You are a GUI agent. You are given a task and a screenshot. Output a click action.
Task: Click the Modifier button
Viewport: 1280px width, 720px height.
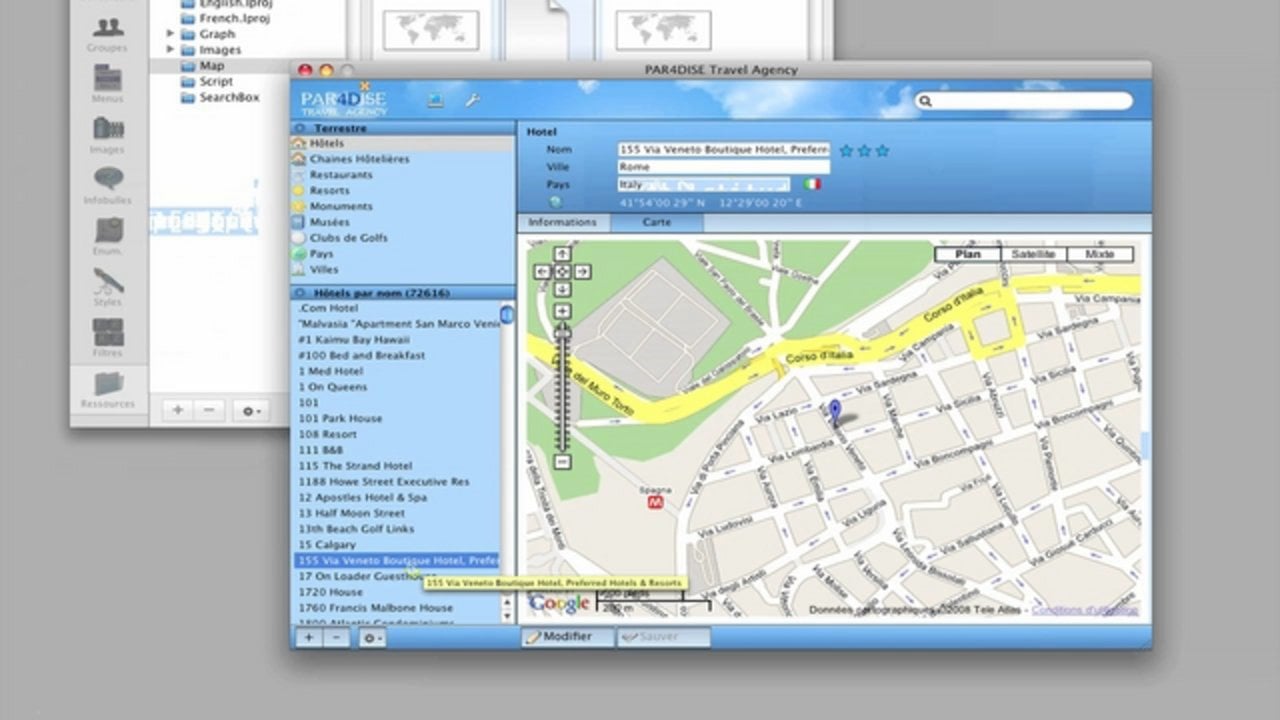[x=567, y=637]
